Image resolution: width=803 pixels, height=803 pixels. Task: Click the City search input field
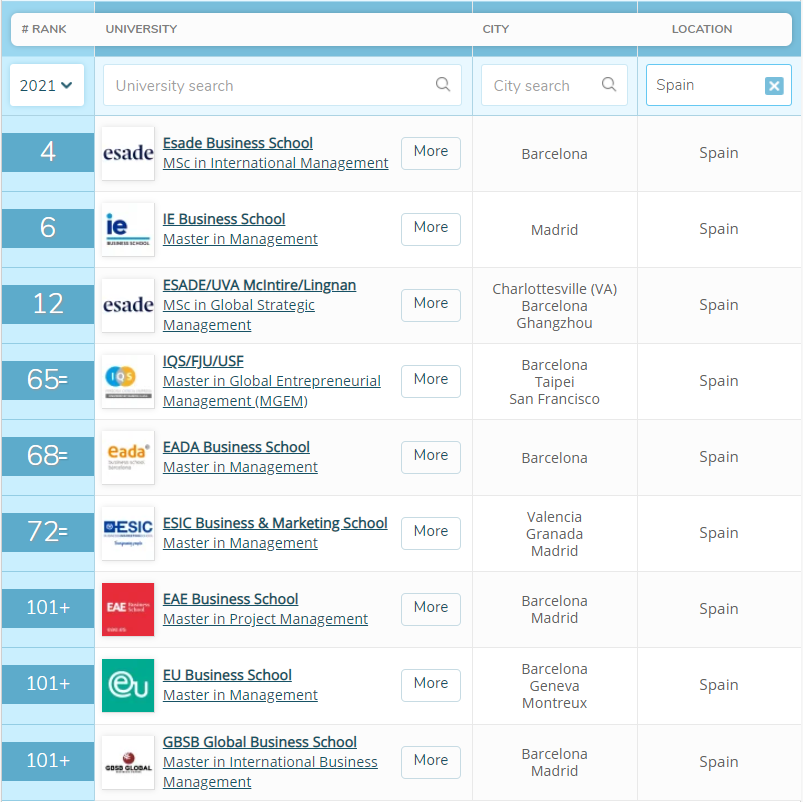(554, 85)
